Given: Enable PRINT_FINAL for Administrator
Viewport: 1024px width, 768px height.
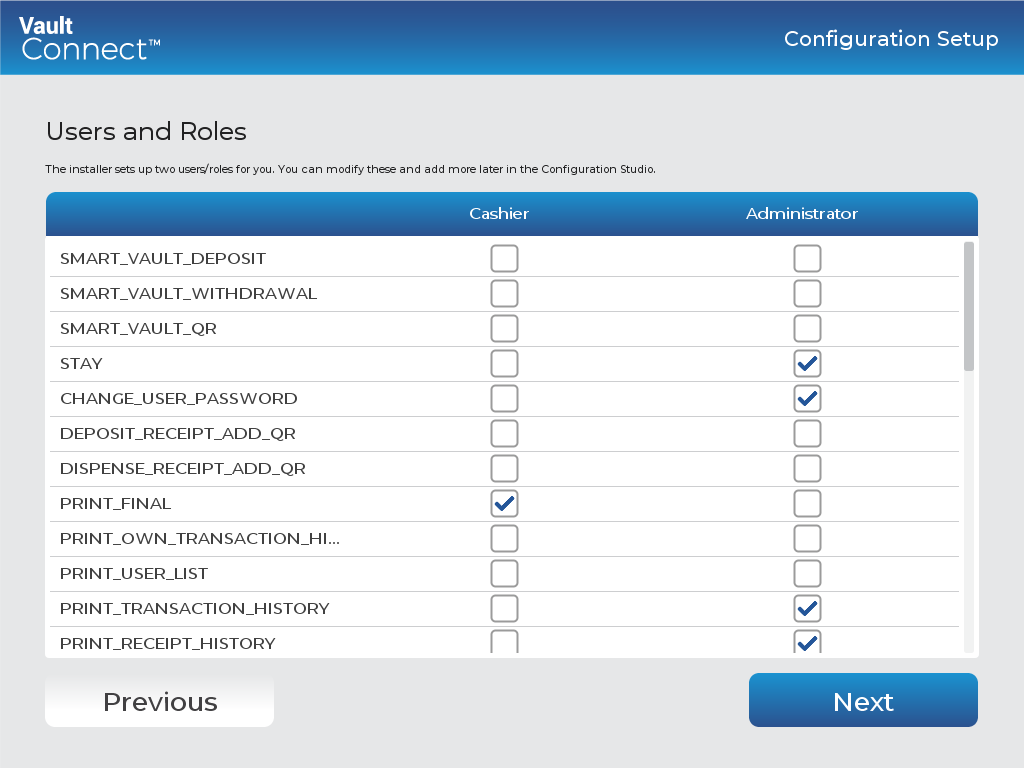Looking at the screenshot, I should (807, 504).
